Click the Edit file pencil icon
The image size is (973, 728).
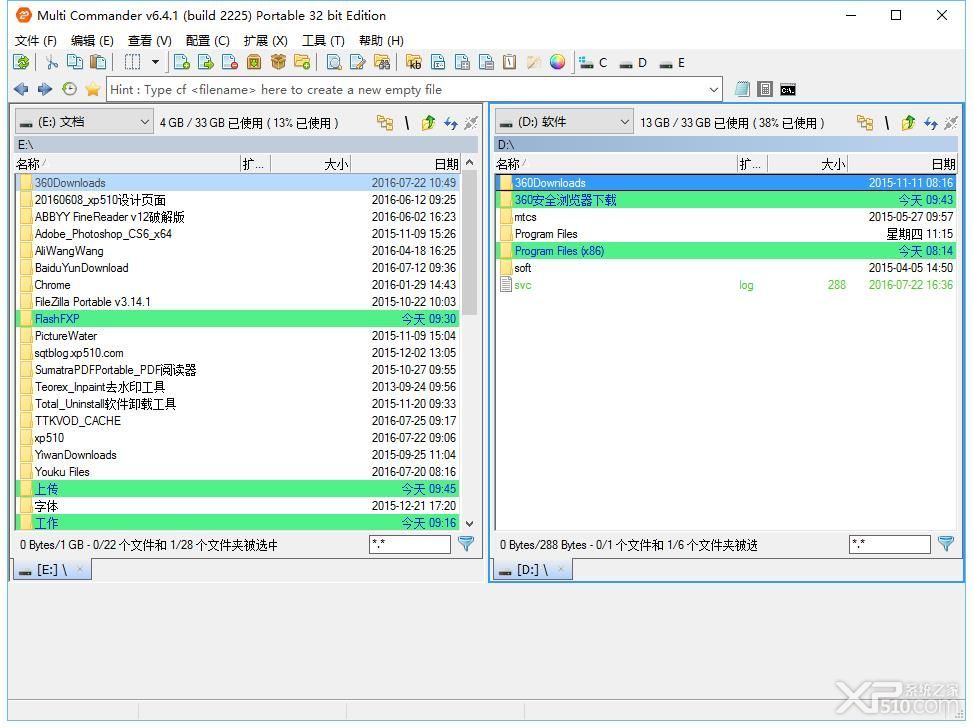tap(358, 62)
